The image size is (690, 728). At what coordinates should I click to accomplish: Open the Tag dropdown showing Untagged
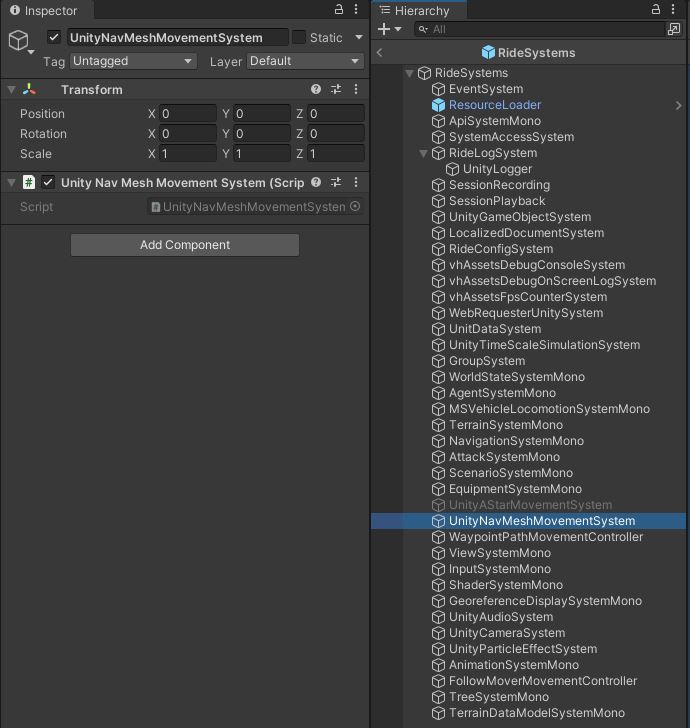pos(134,61)
